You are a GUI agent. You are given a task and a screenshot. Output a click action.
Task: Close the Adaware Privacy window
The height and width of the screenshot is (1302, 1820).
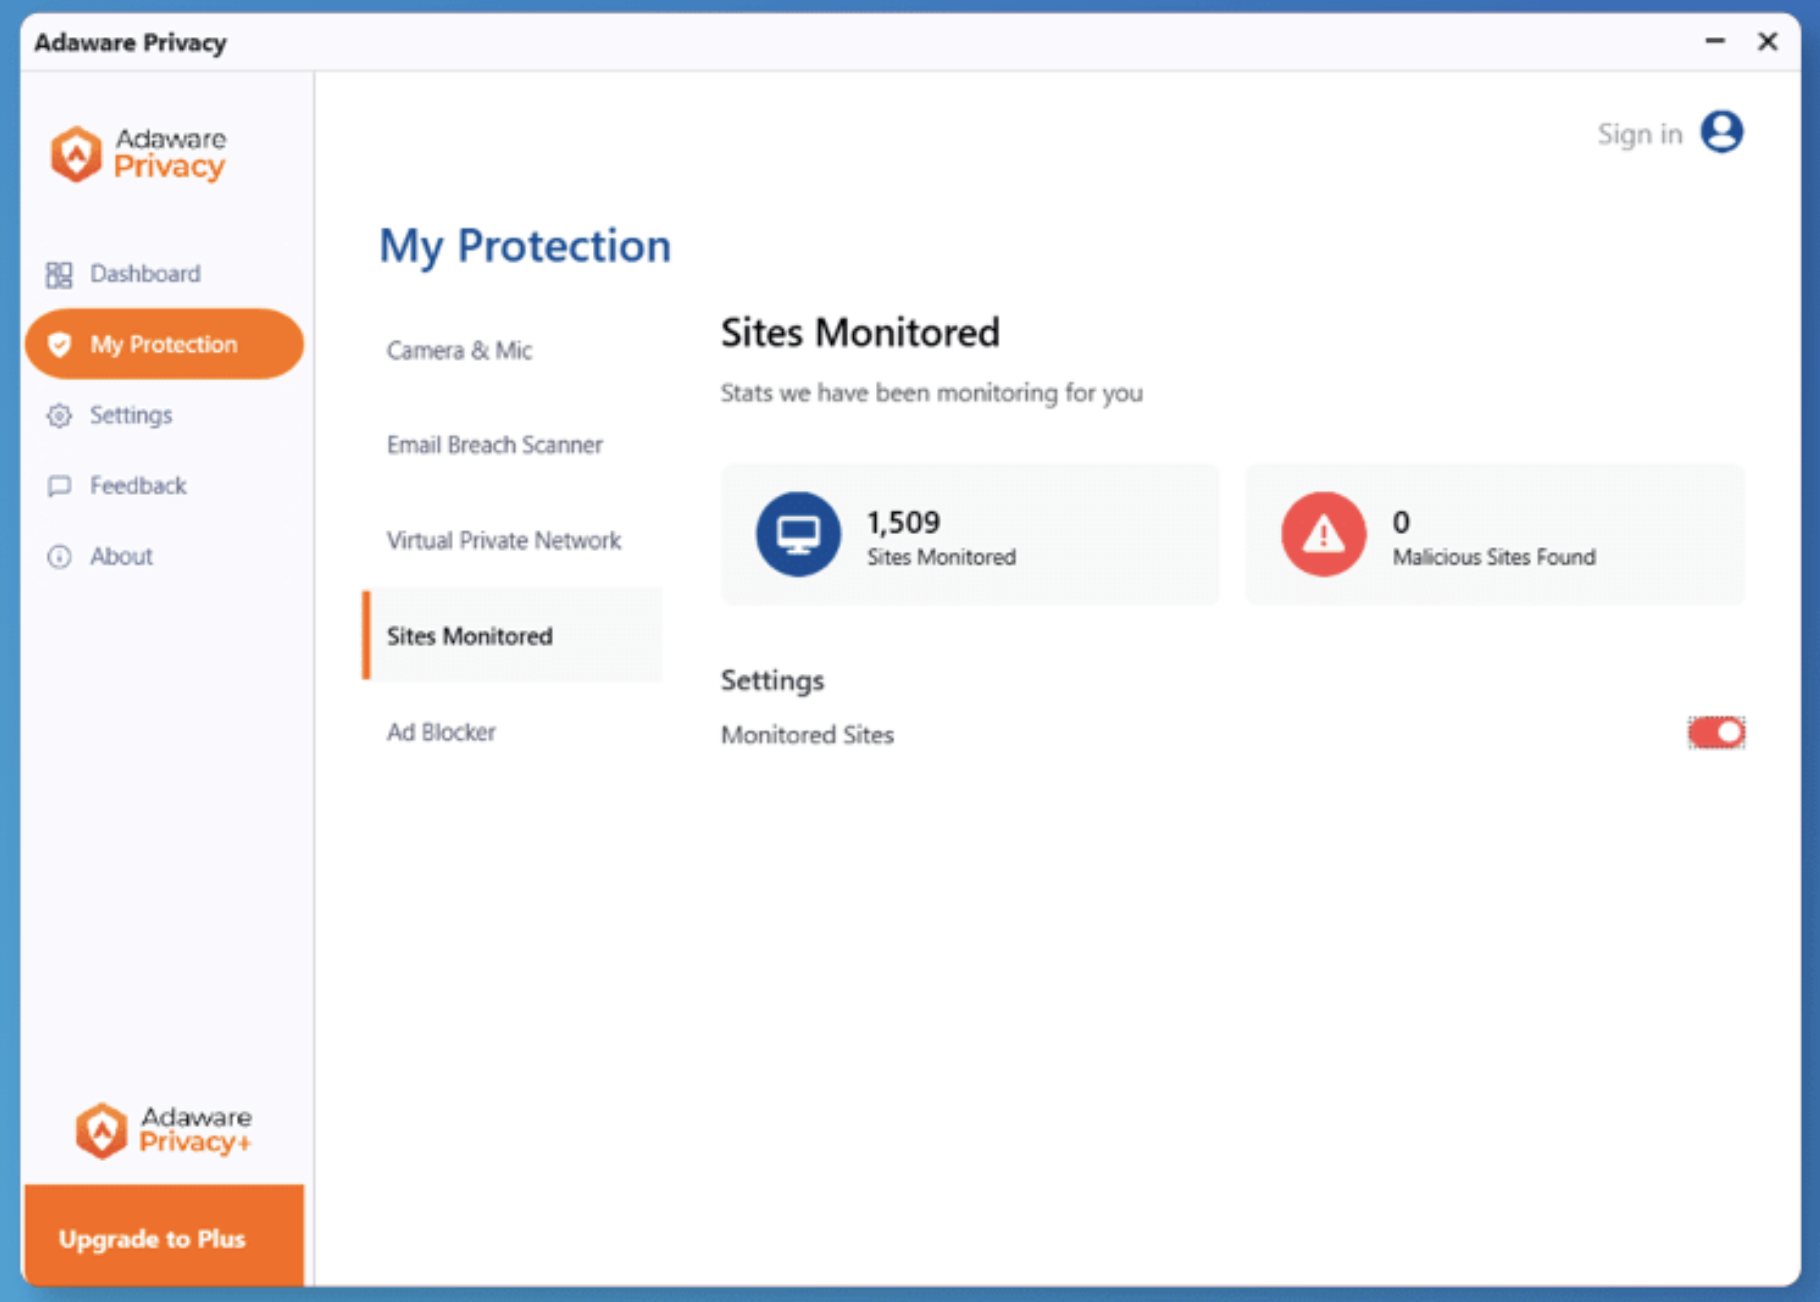[x=1767, y=41]
